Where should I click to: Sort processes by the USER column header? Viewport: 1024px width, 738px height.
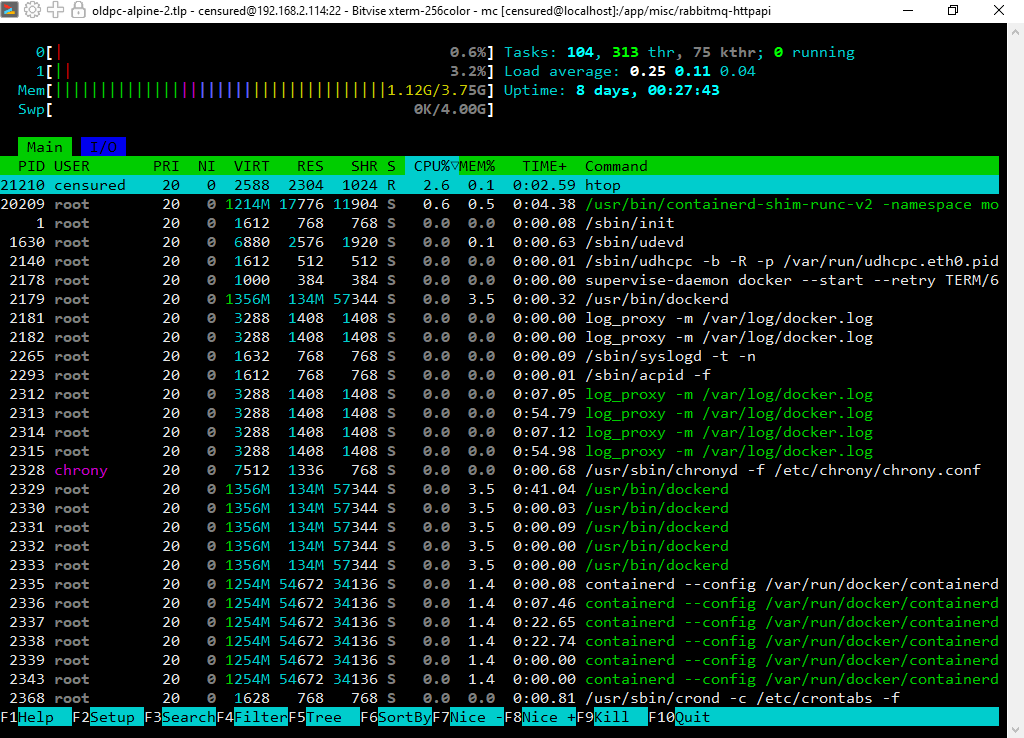click(x=72, y=166)
